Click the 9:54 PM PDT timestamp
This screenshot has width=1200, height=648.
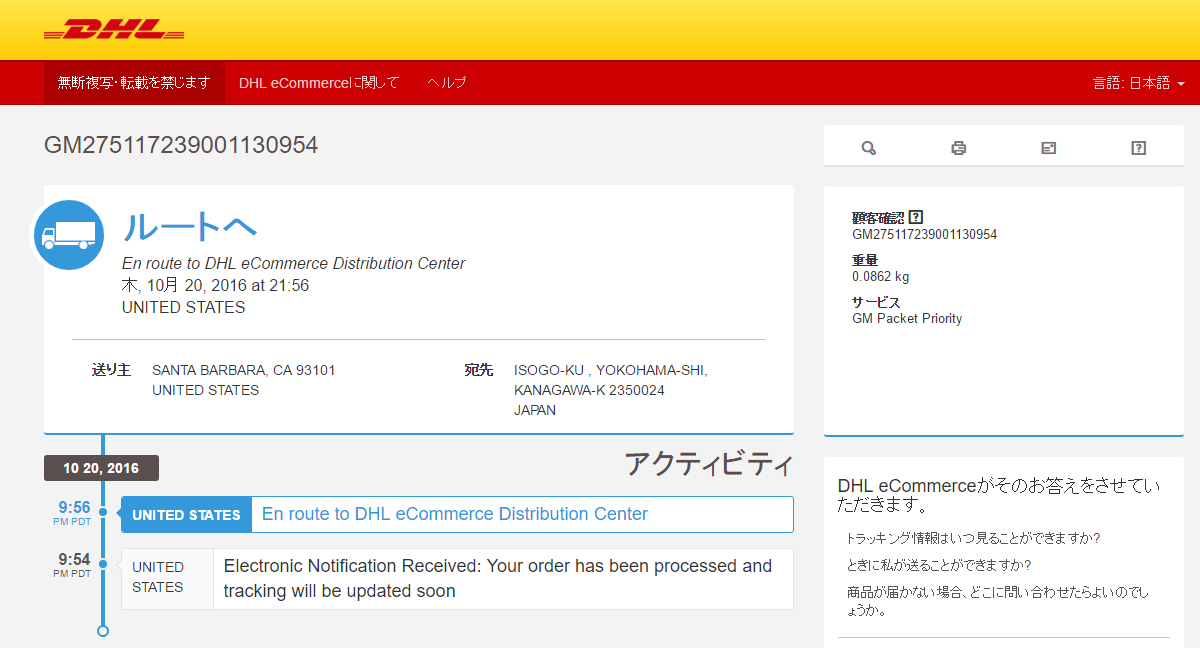pos(73,565)
